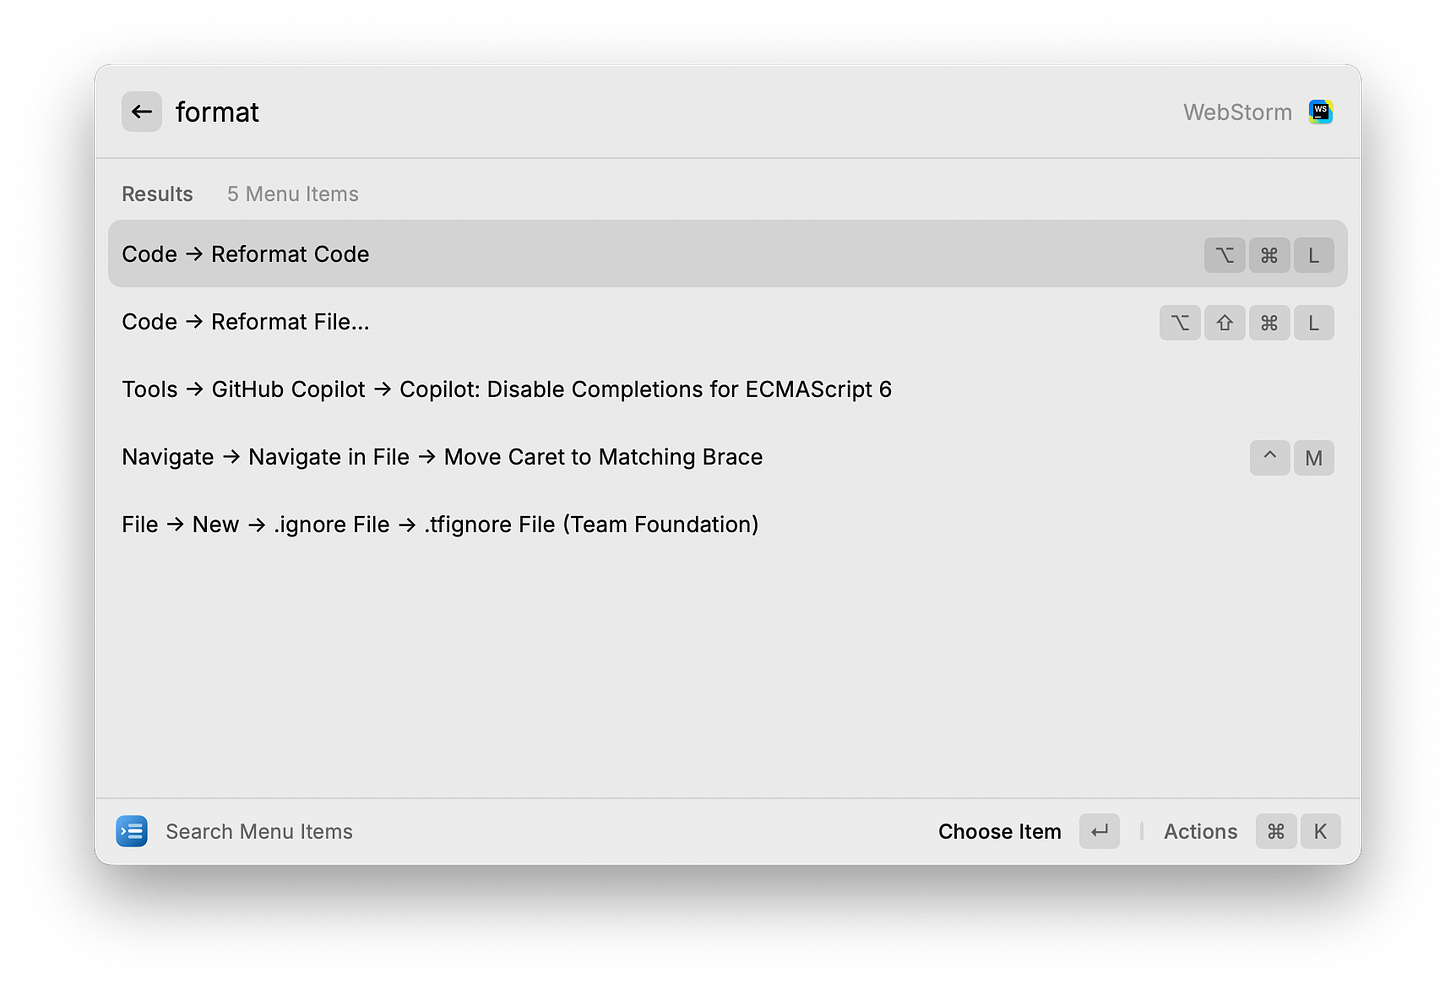Viewport: 1456px width, 990px height.
Task: Select 'Move Caret to Matching Brace' result
Action: [728, 457]
